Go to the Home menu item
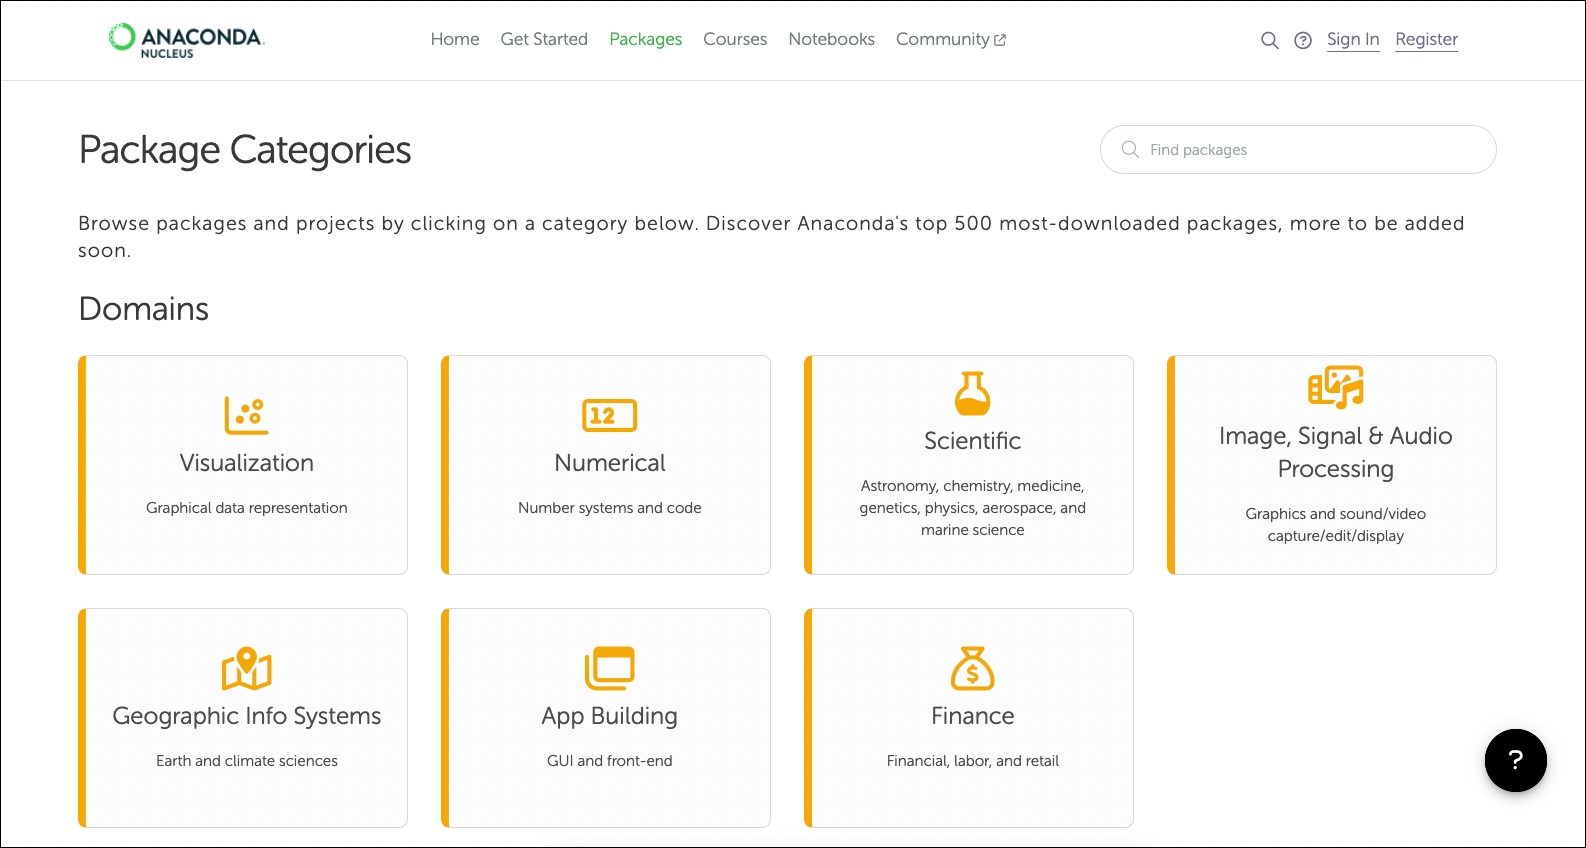 [x=455, y=39]
